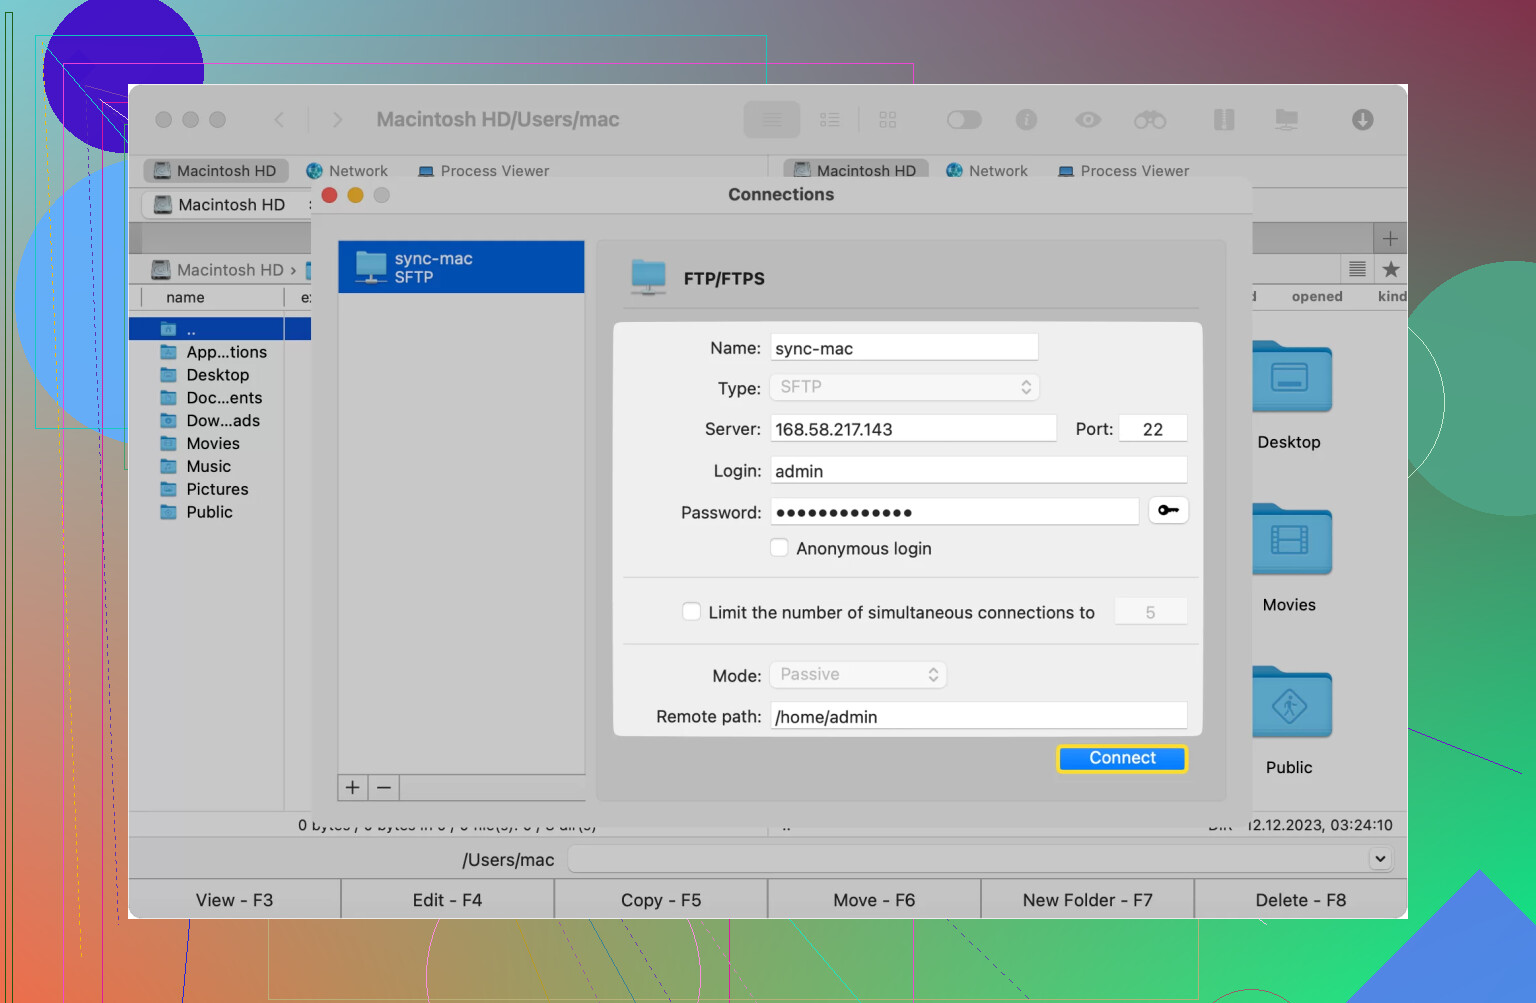The width and height of the screenshot is (1536, 1003).
Task: Click the binoculars search icon in toolbar
Action: (x=1149, y=120)
